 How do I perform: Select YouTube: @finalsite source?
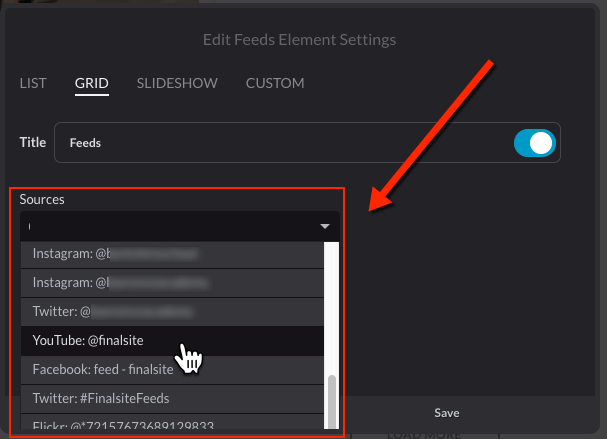click(x=172, y=341)
